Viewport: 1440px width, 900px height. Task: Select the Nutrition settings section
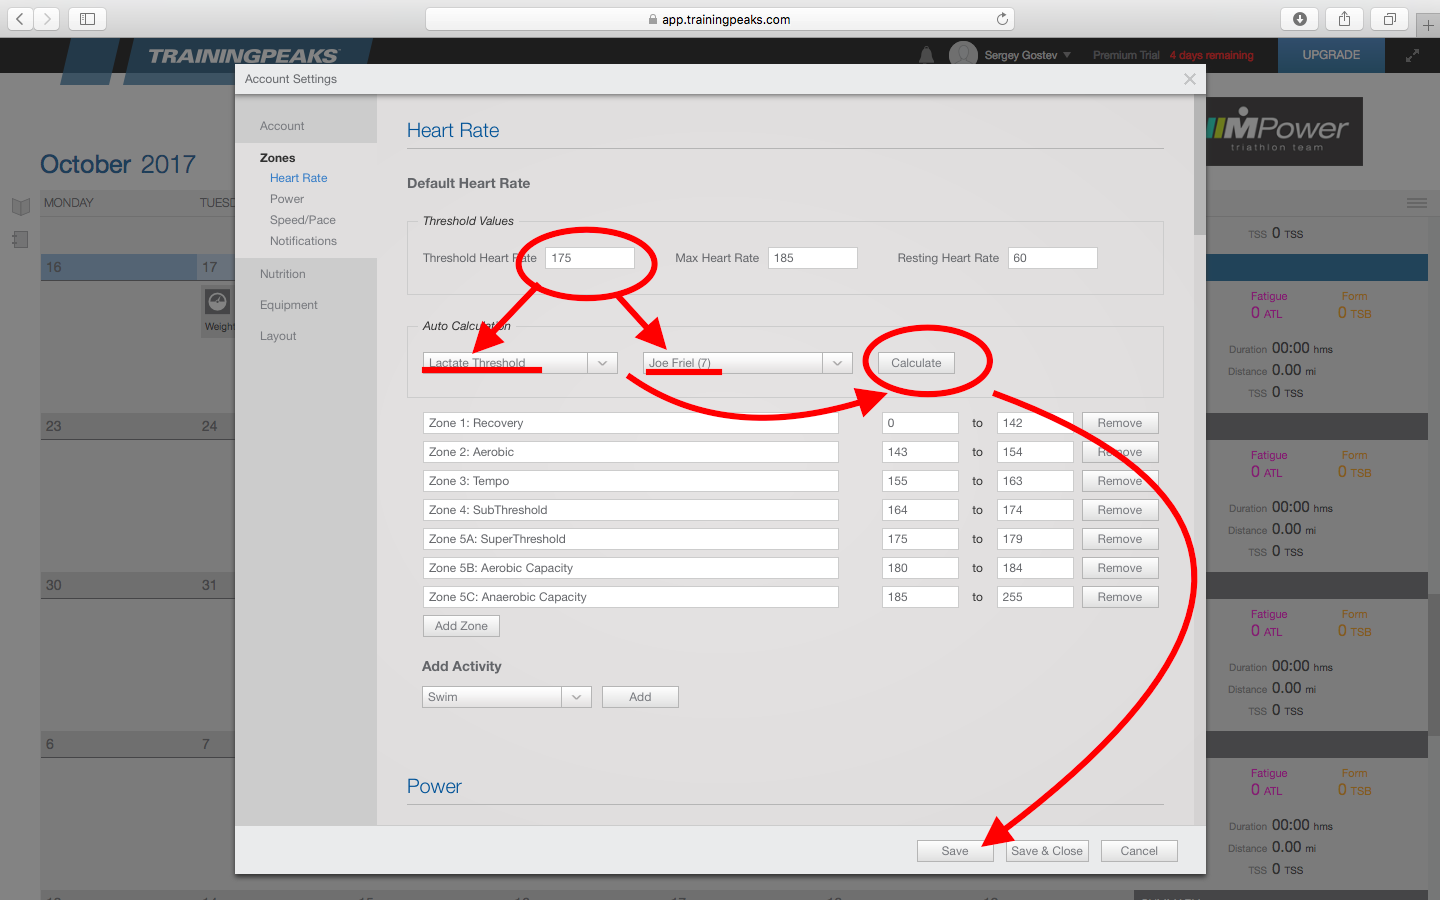click(x=283, y=274)
